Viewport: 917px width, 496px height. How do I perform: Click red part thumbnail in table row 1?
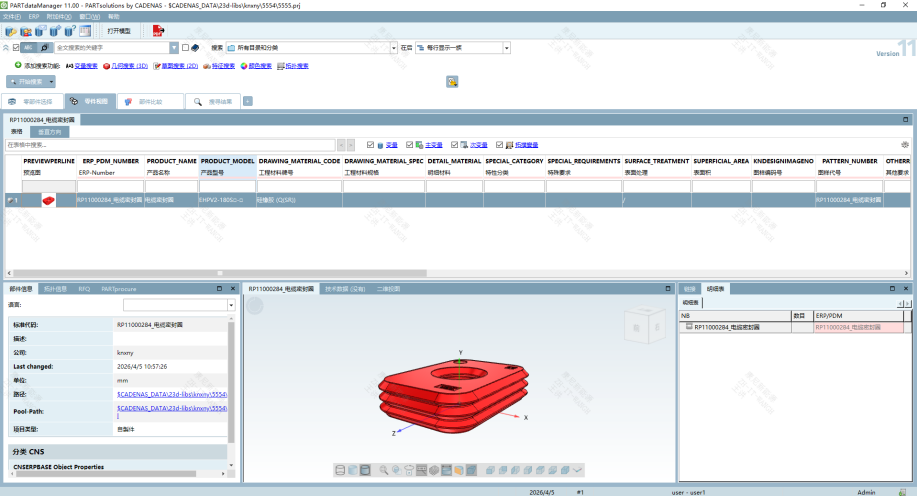[49, 200]
